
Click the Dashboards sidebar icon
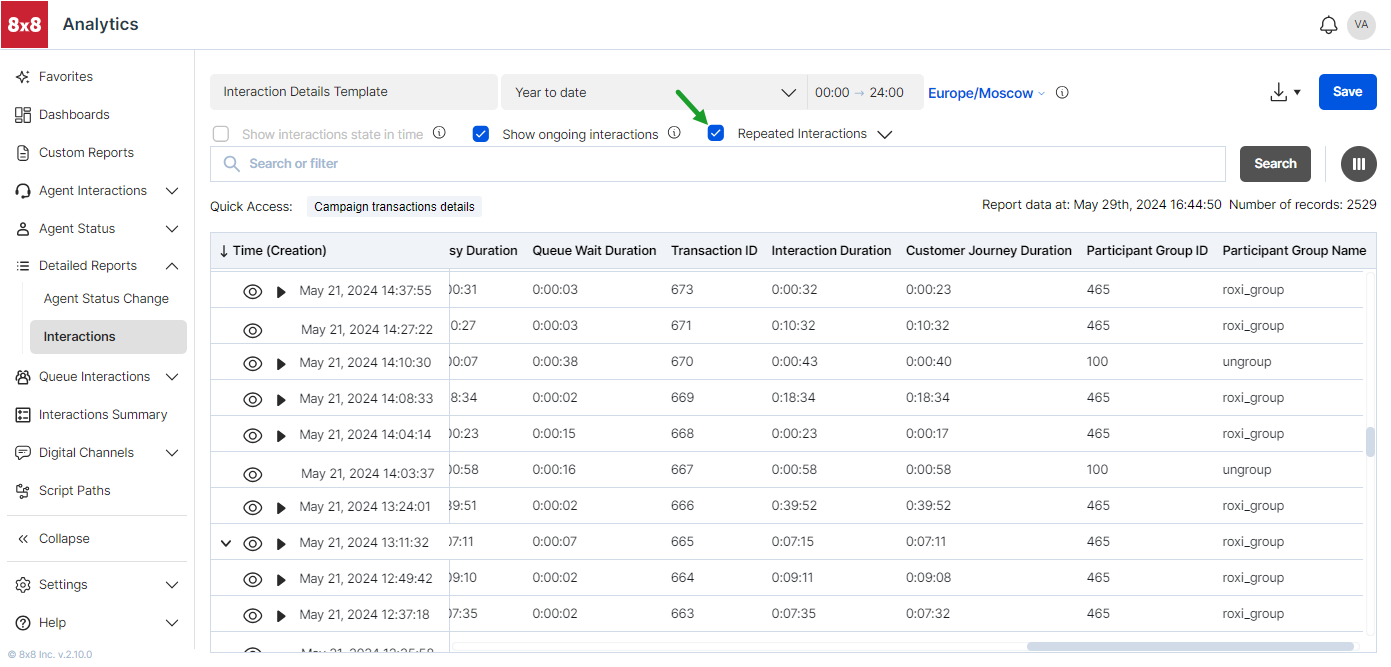pos(23,115)
